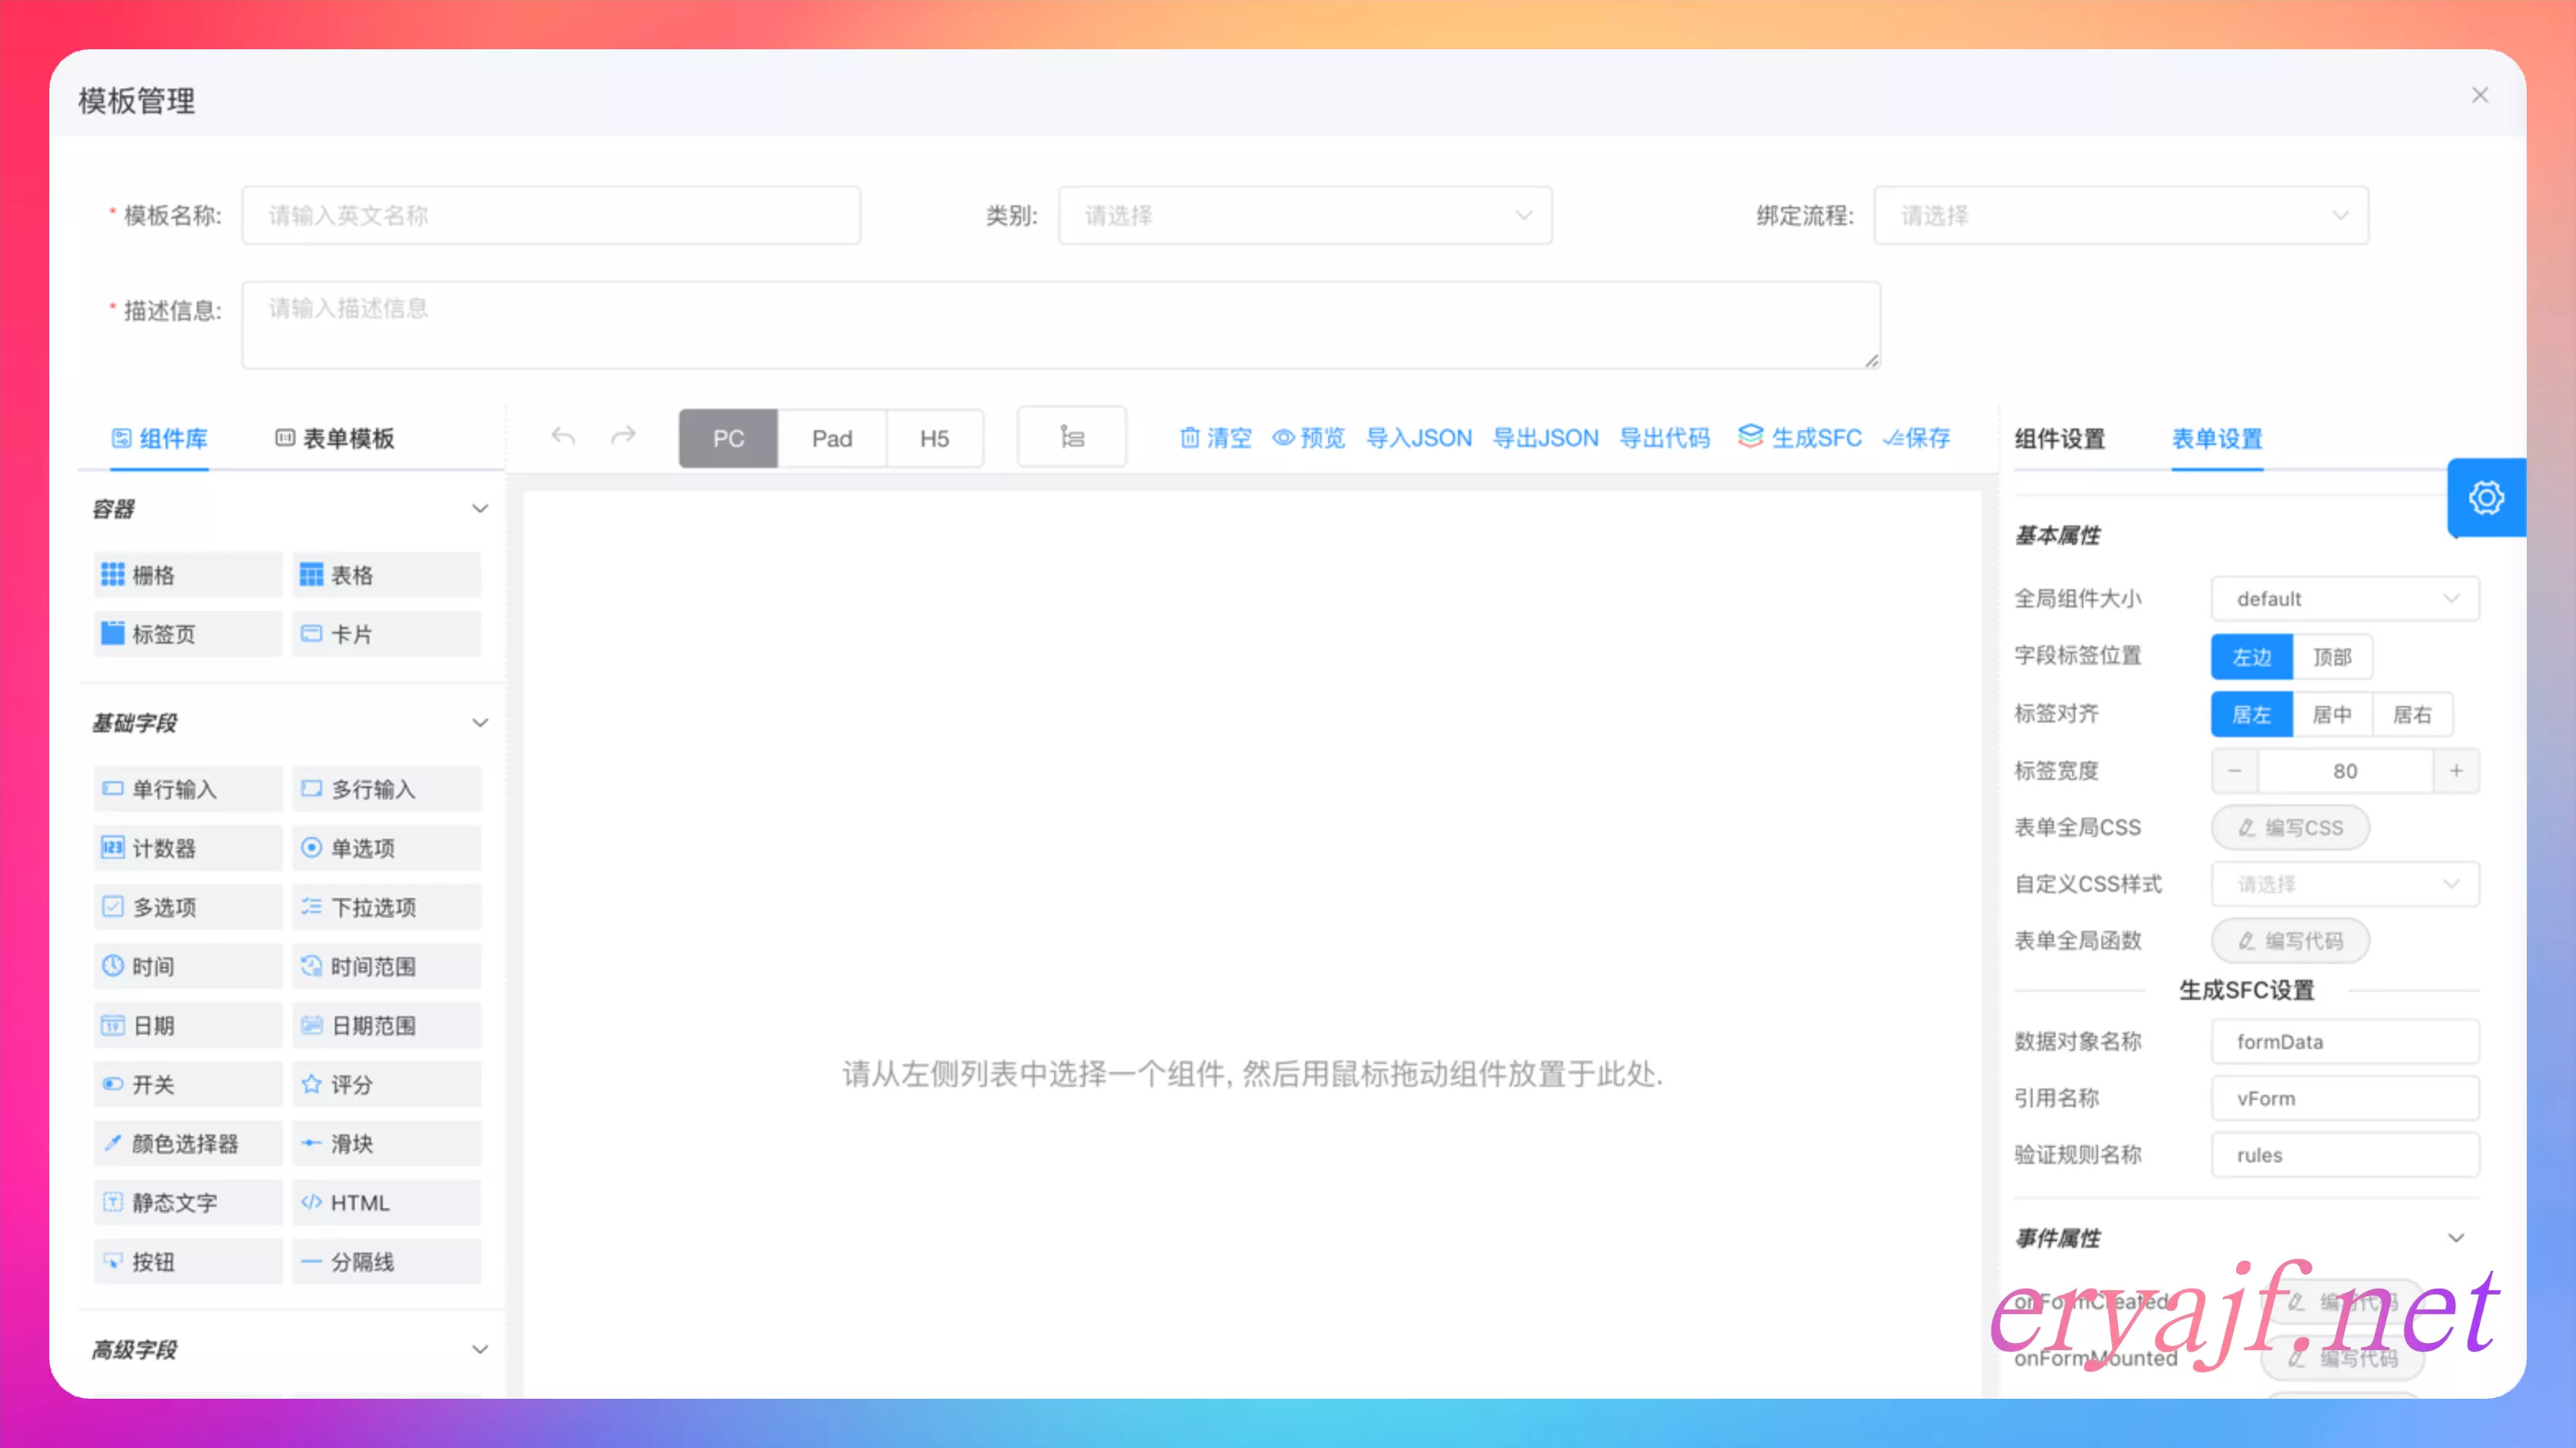Viewport: 2576px width, 1448px height.
Task: Focus the 描述信息 description textarea
Action: point(1061,325)
